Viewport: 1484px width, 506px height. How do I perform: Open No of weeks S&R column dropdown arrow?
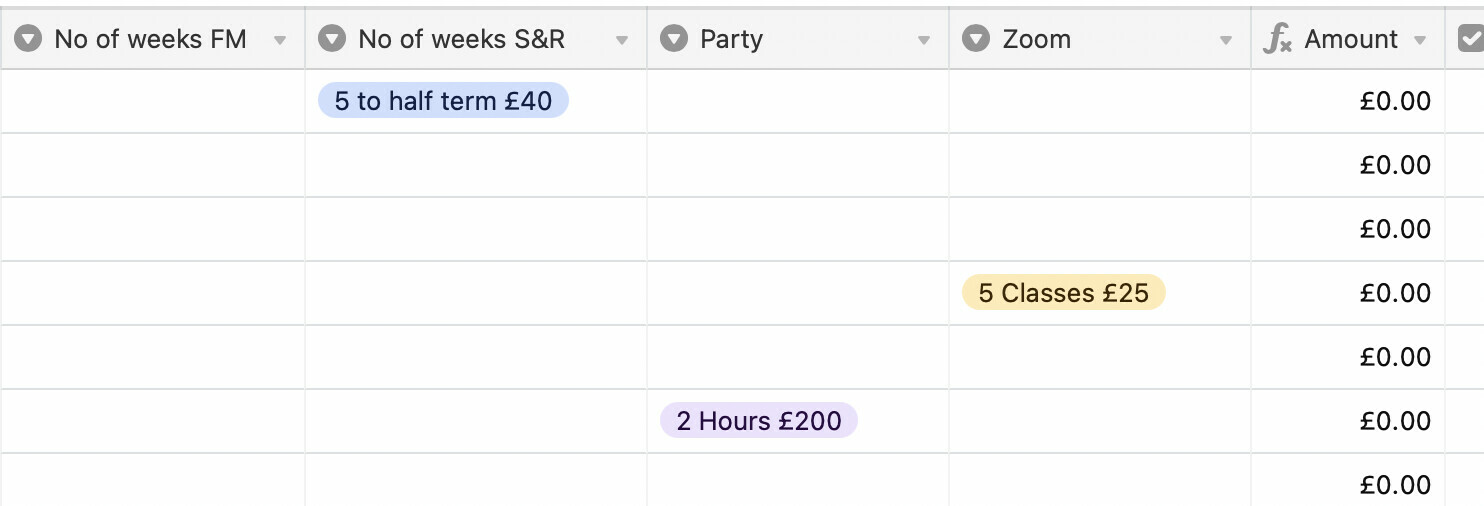tap(622, 41)
